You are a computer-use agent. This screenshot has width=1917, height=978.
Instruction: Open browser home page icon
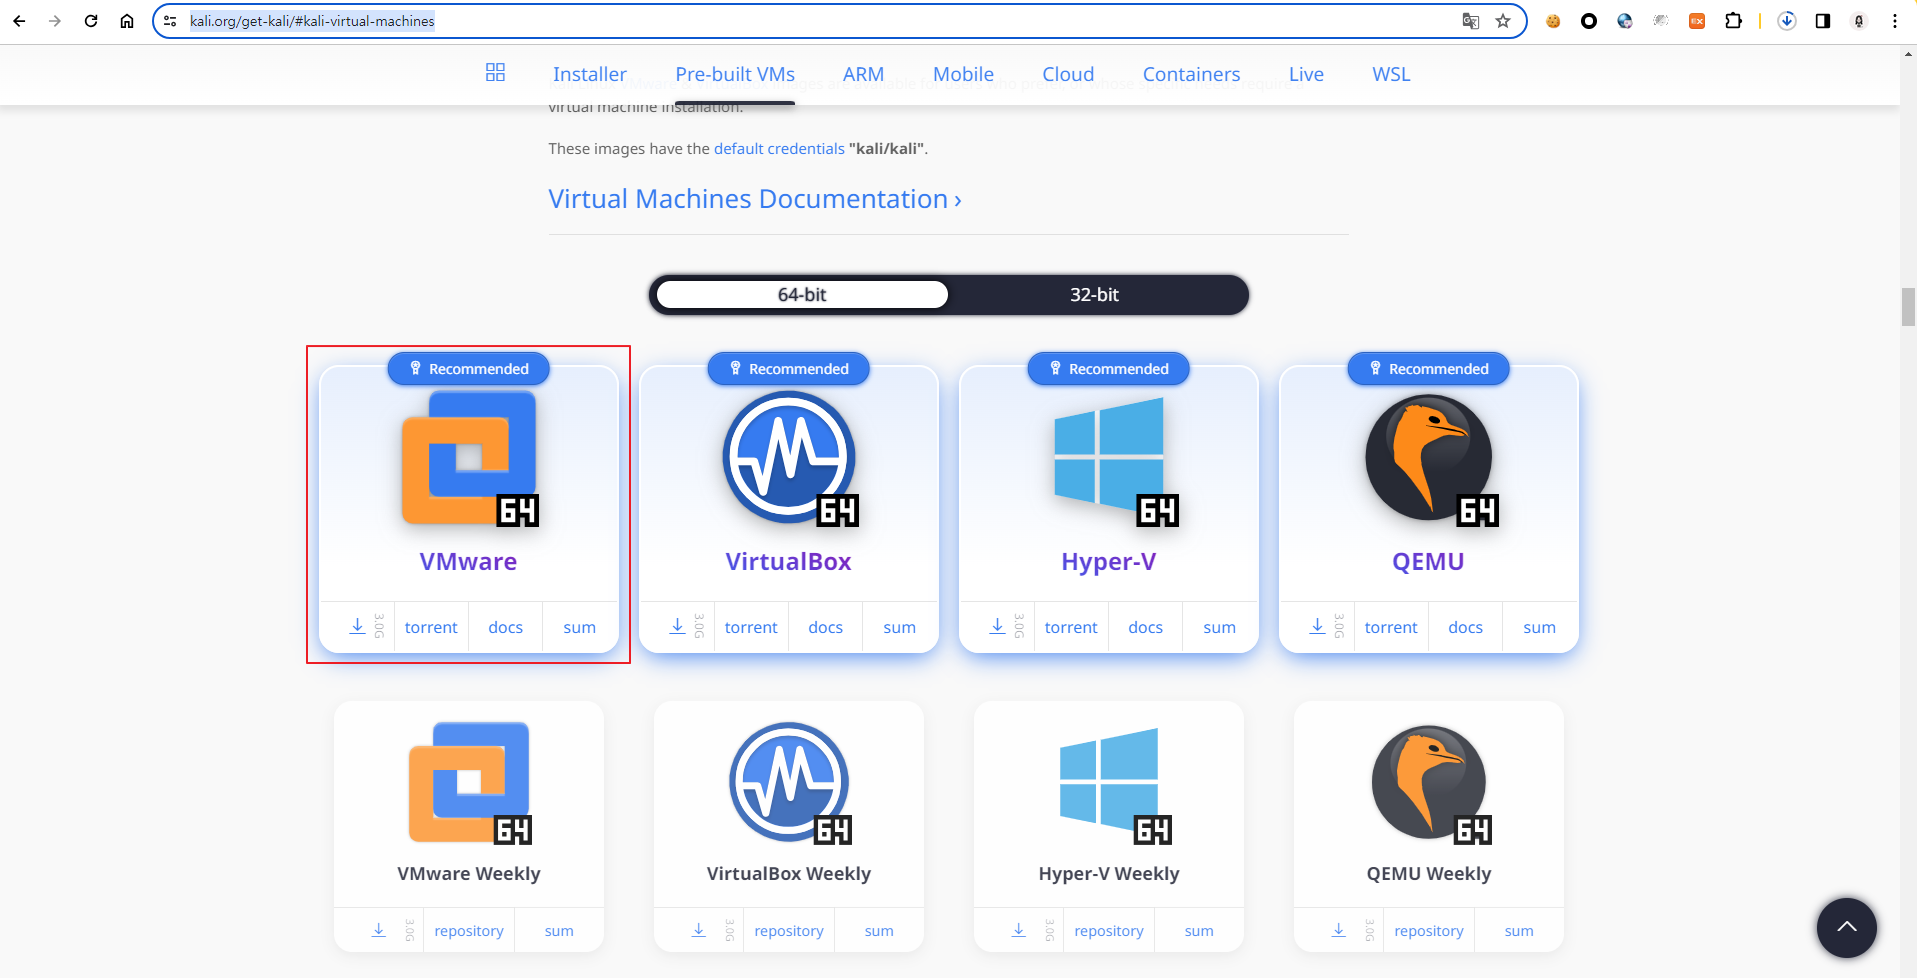coord(127,21)
